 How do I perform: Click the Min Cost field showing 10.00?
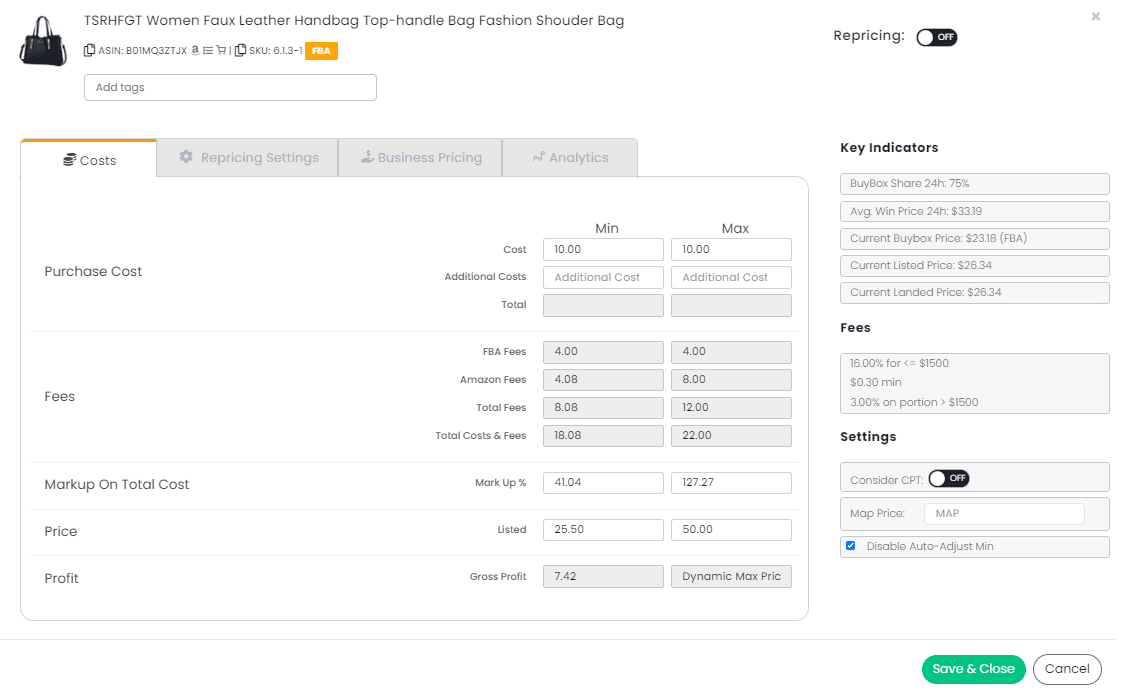click(x=603, y=249)
